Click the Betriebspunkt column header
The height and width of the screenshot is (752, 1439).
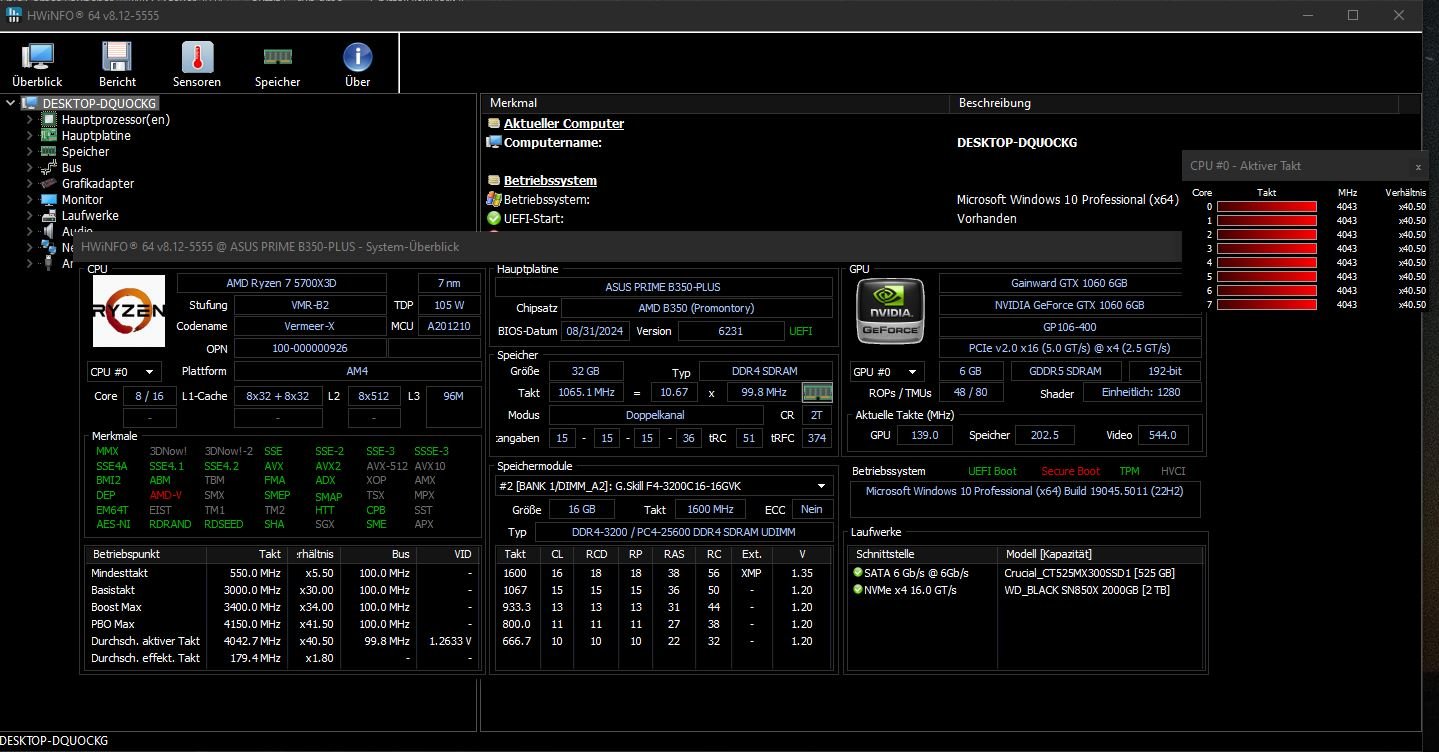pyautogui.click(x=146, y=554)
